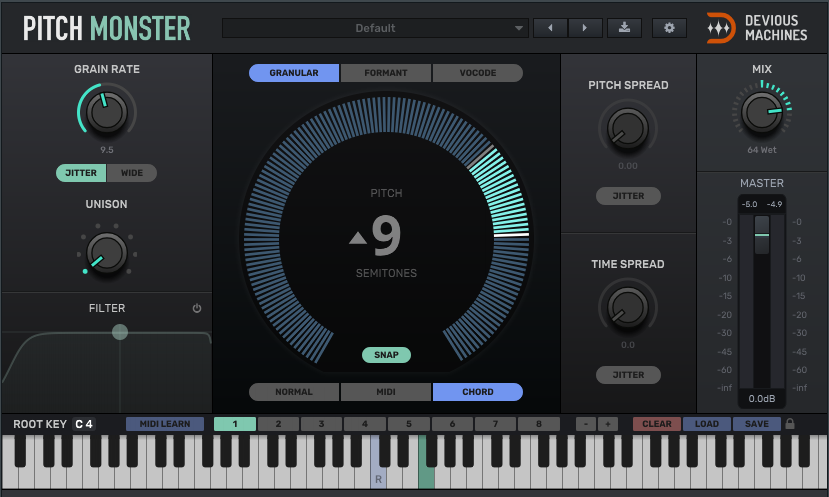The width and height of the screenshot is (829, 497).
Task: Click the pitch up triangle icon
Action: pyautogui.click(x=357, y=238)
